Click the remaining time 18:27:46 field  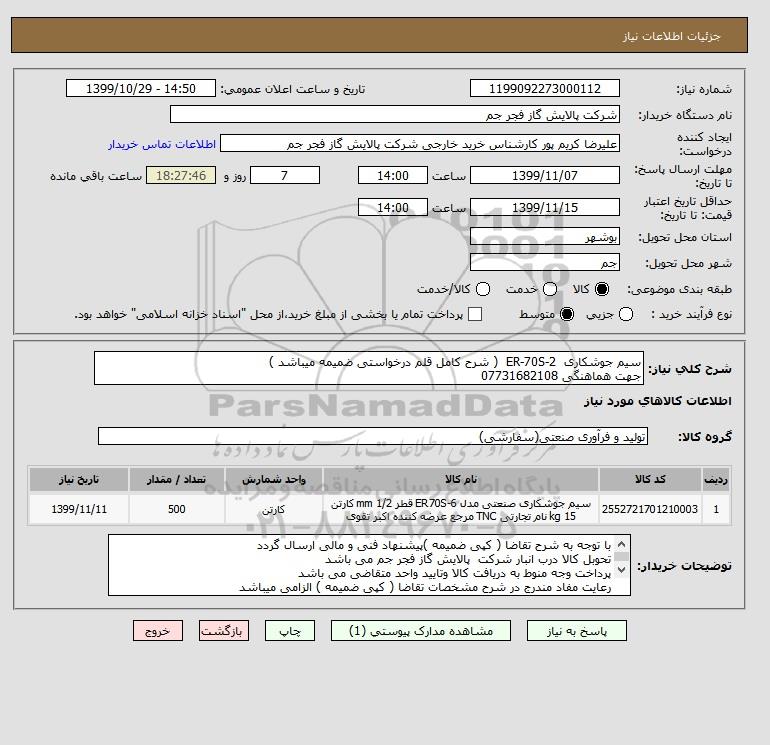click(181, 175)
